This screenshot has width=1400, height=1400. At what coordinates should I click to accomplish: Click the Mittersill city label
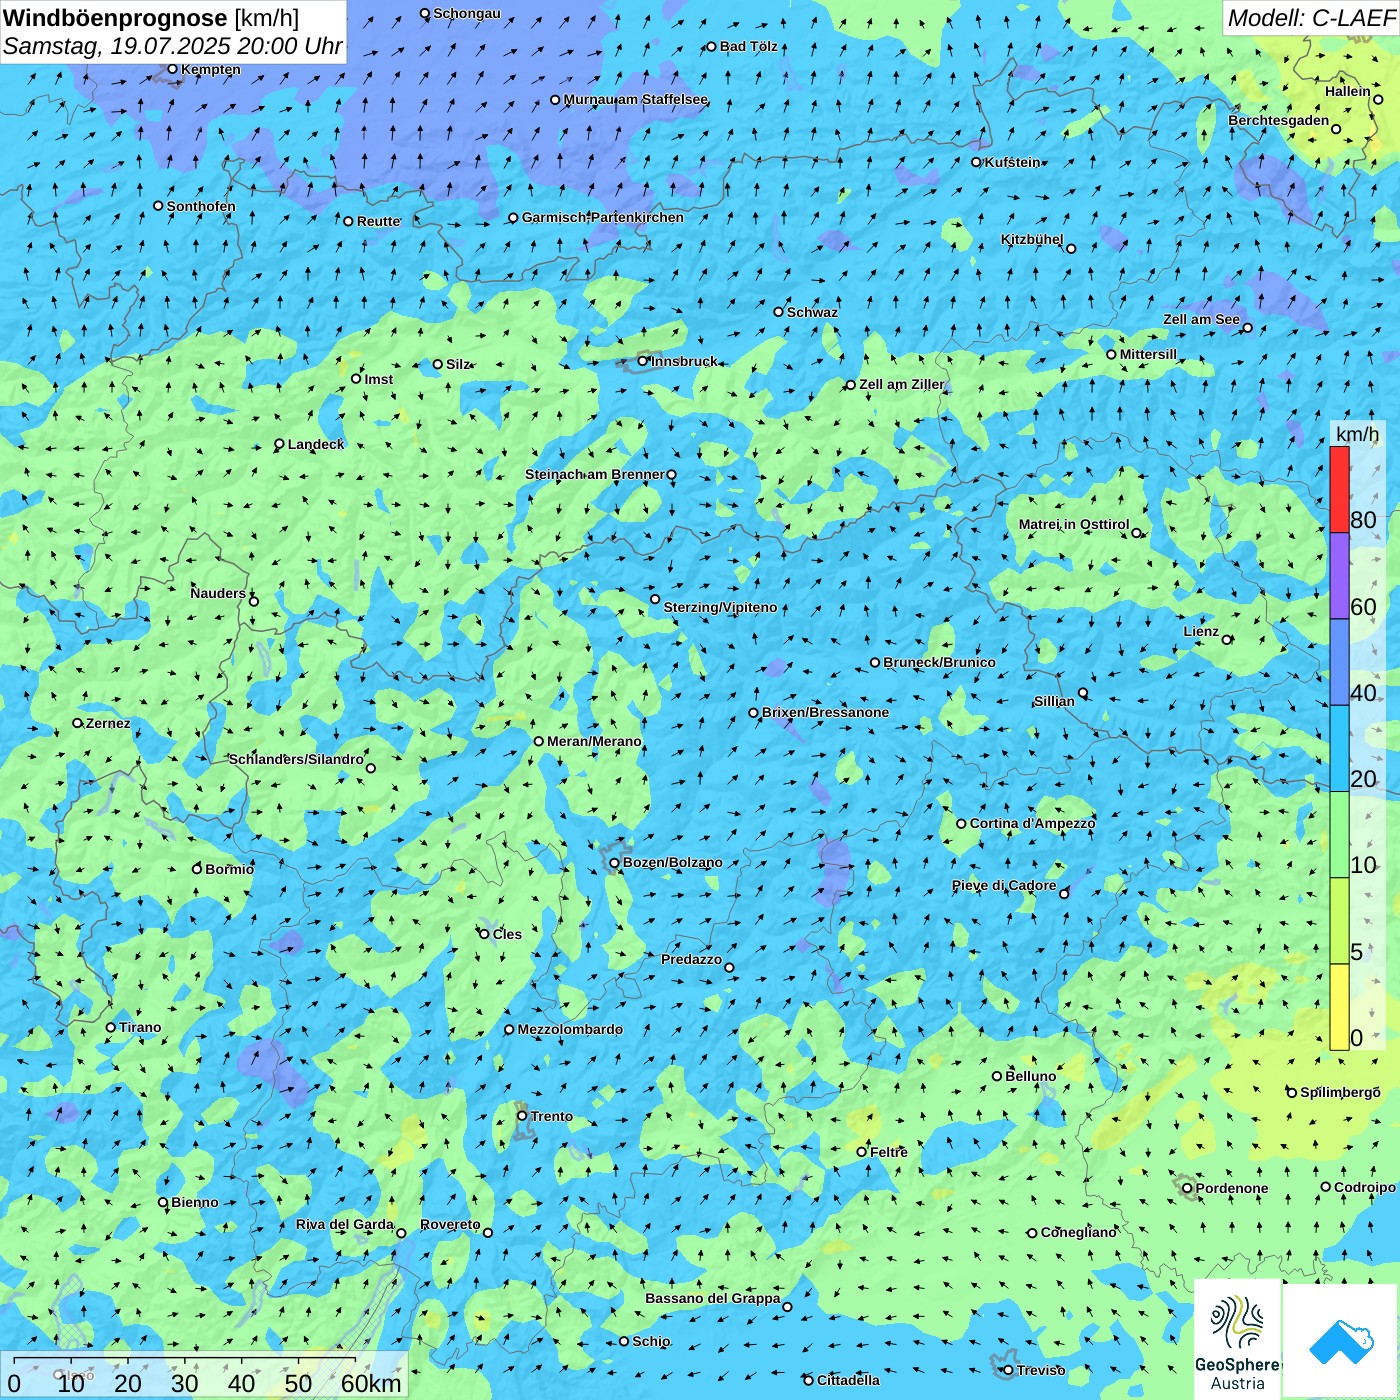1149,354
